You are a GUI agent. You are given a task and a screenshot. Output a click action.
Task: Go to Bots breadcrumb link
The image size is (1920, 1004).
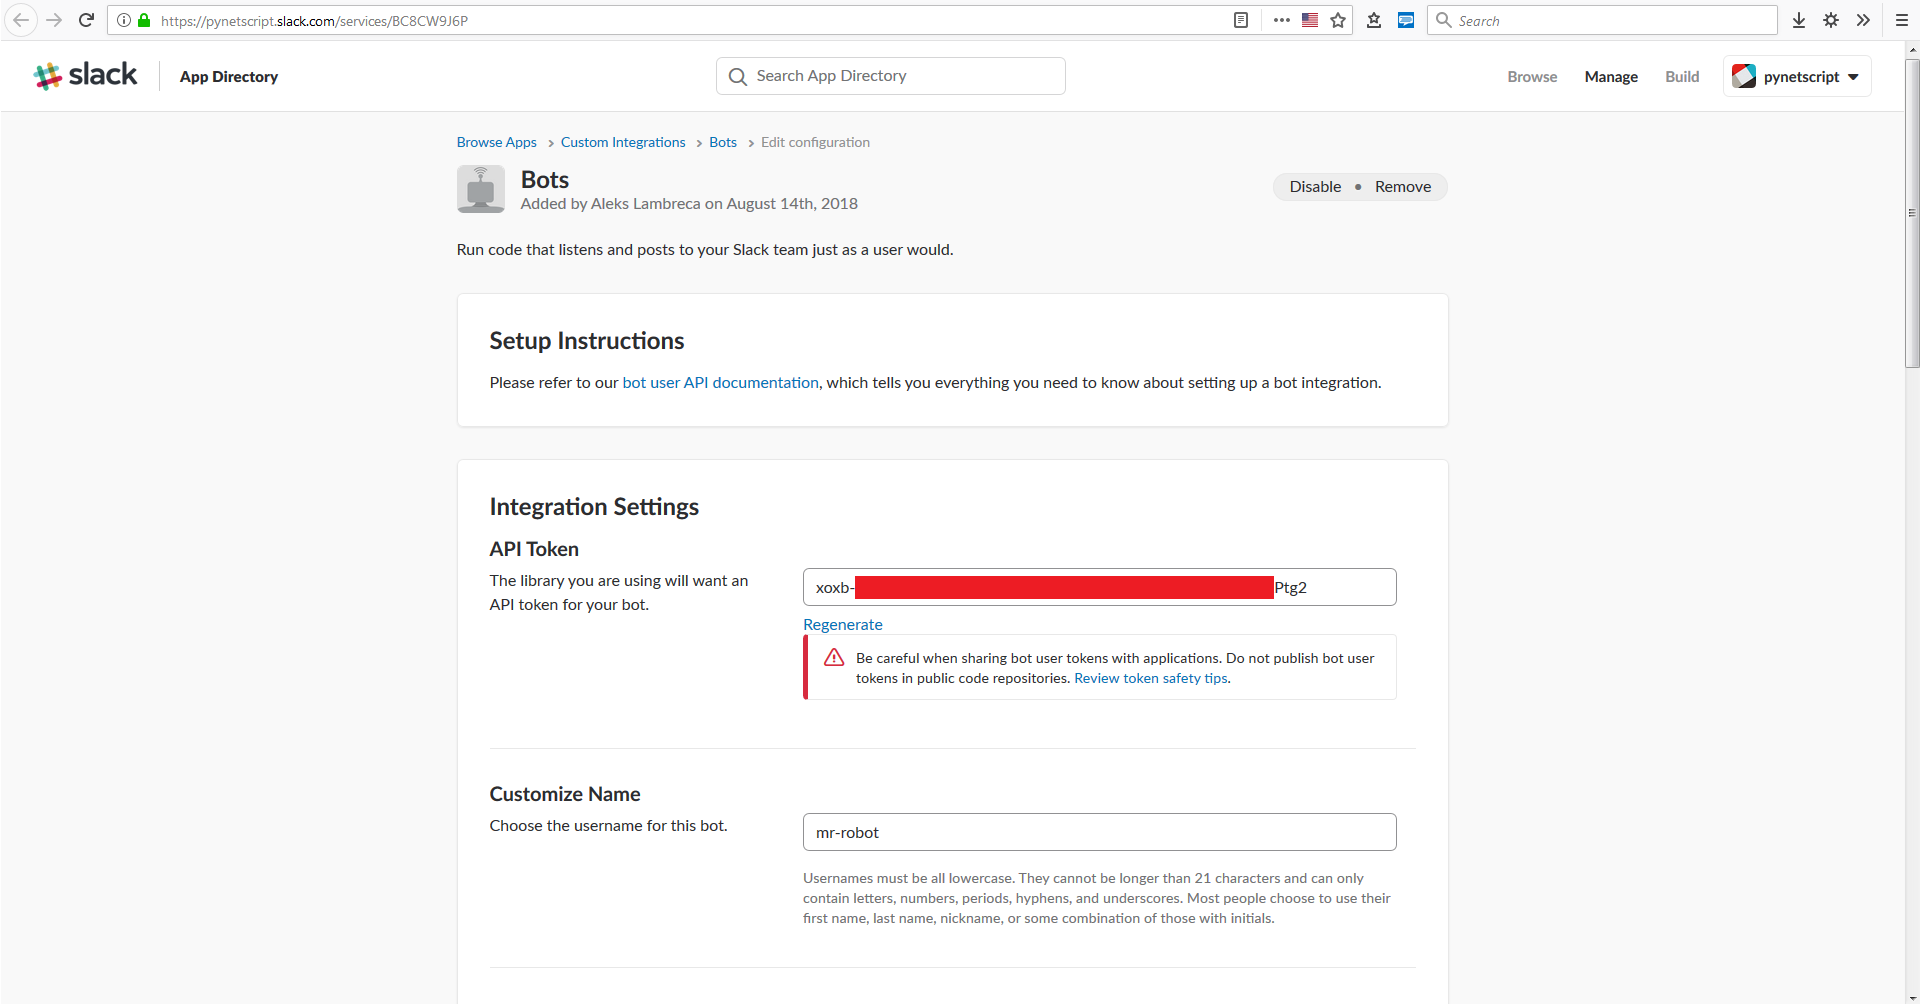(x=723, y=142)
